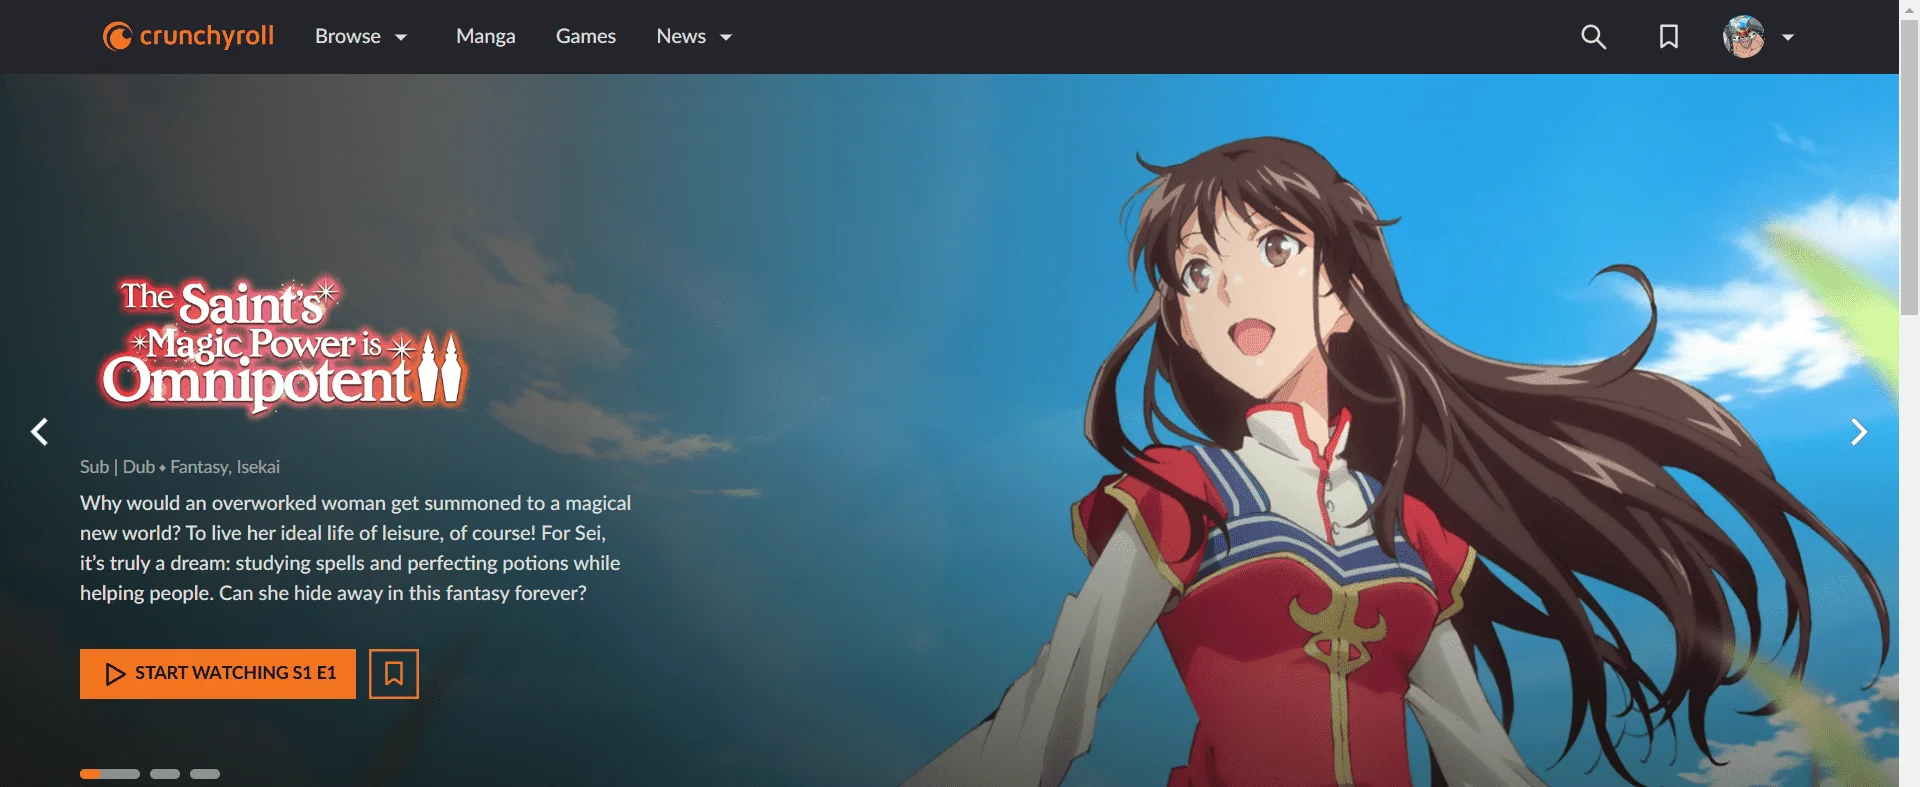Expand the account menu arrow

point(1788,37)
